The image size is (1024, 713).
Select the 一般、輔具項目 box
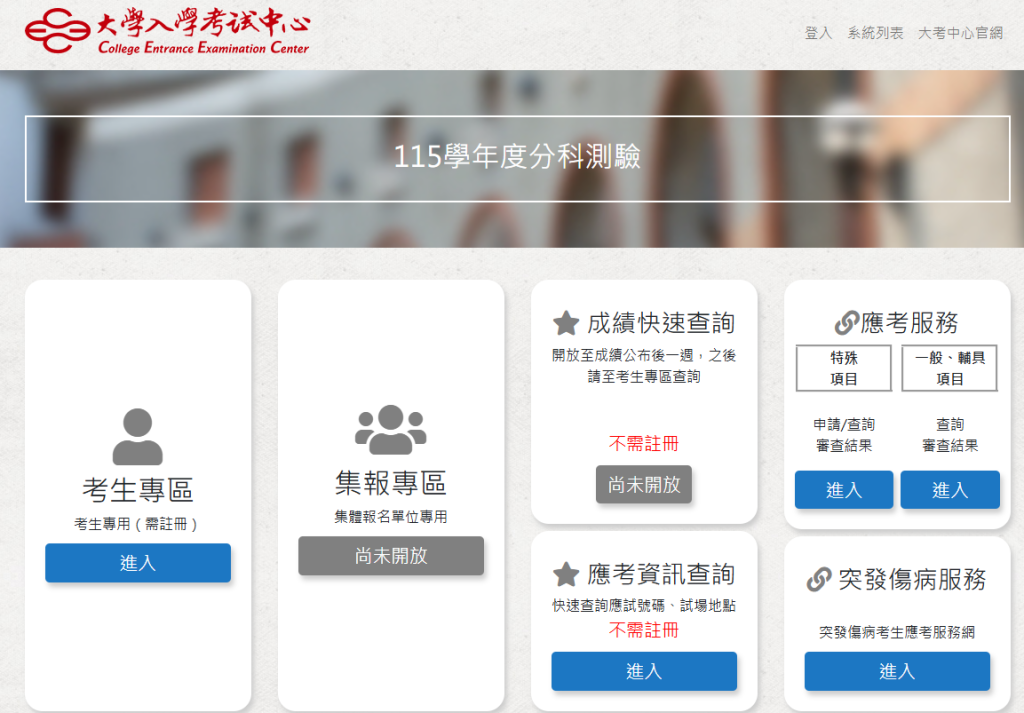click(x=950, y=368)
